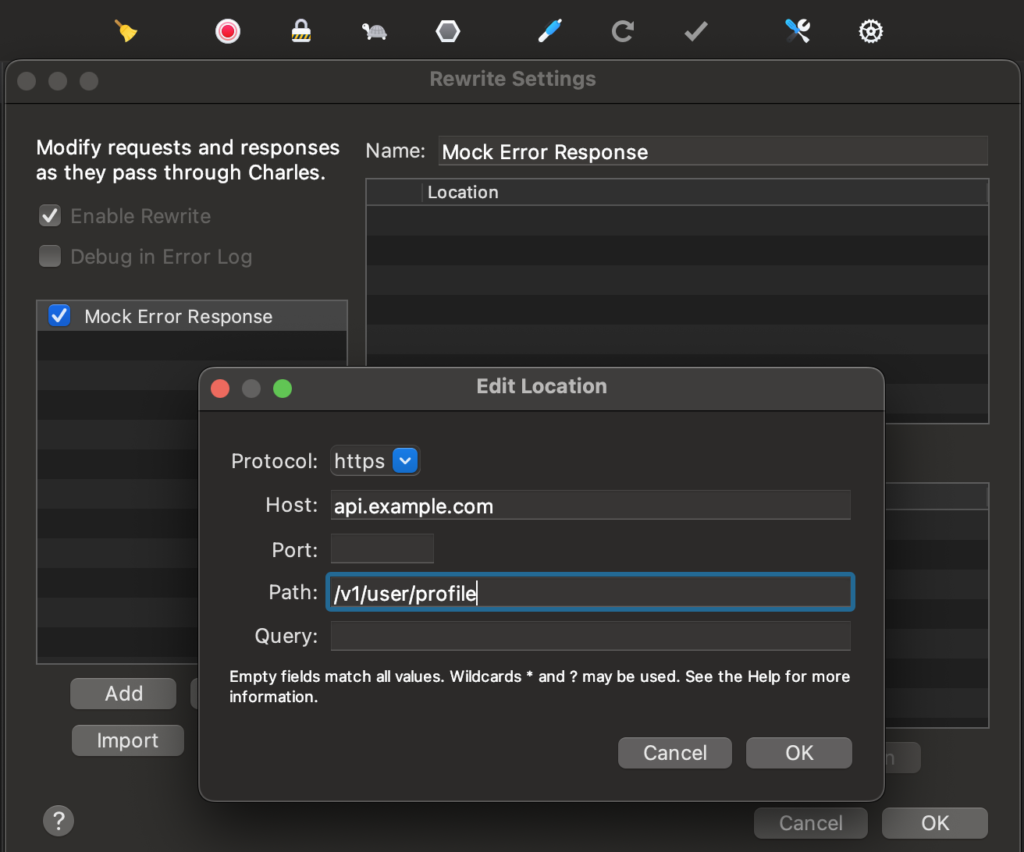This screenshot has height=852, width=1024.
Task: Click the Repeat refresh arrow icon
Action: tap(622, 31)
